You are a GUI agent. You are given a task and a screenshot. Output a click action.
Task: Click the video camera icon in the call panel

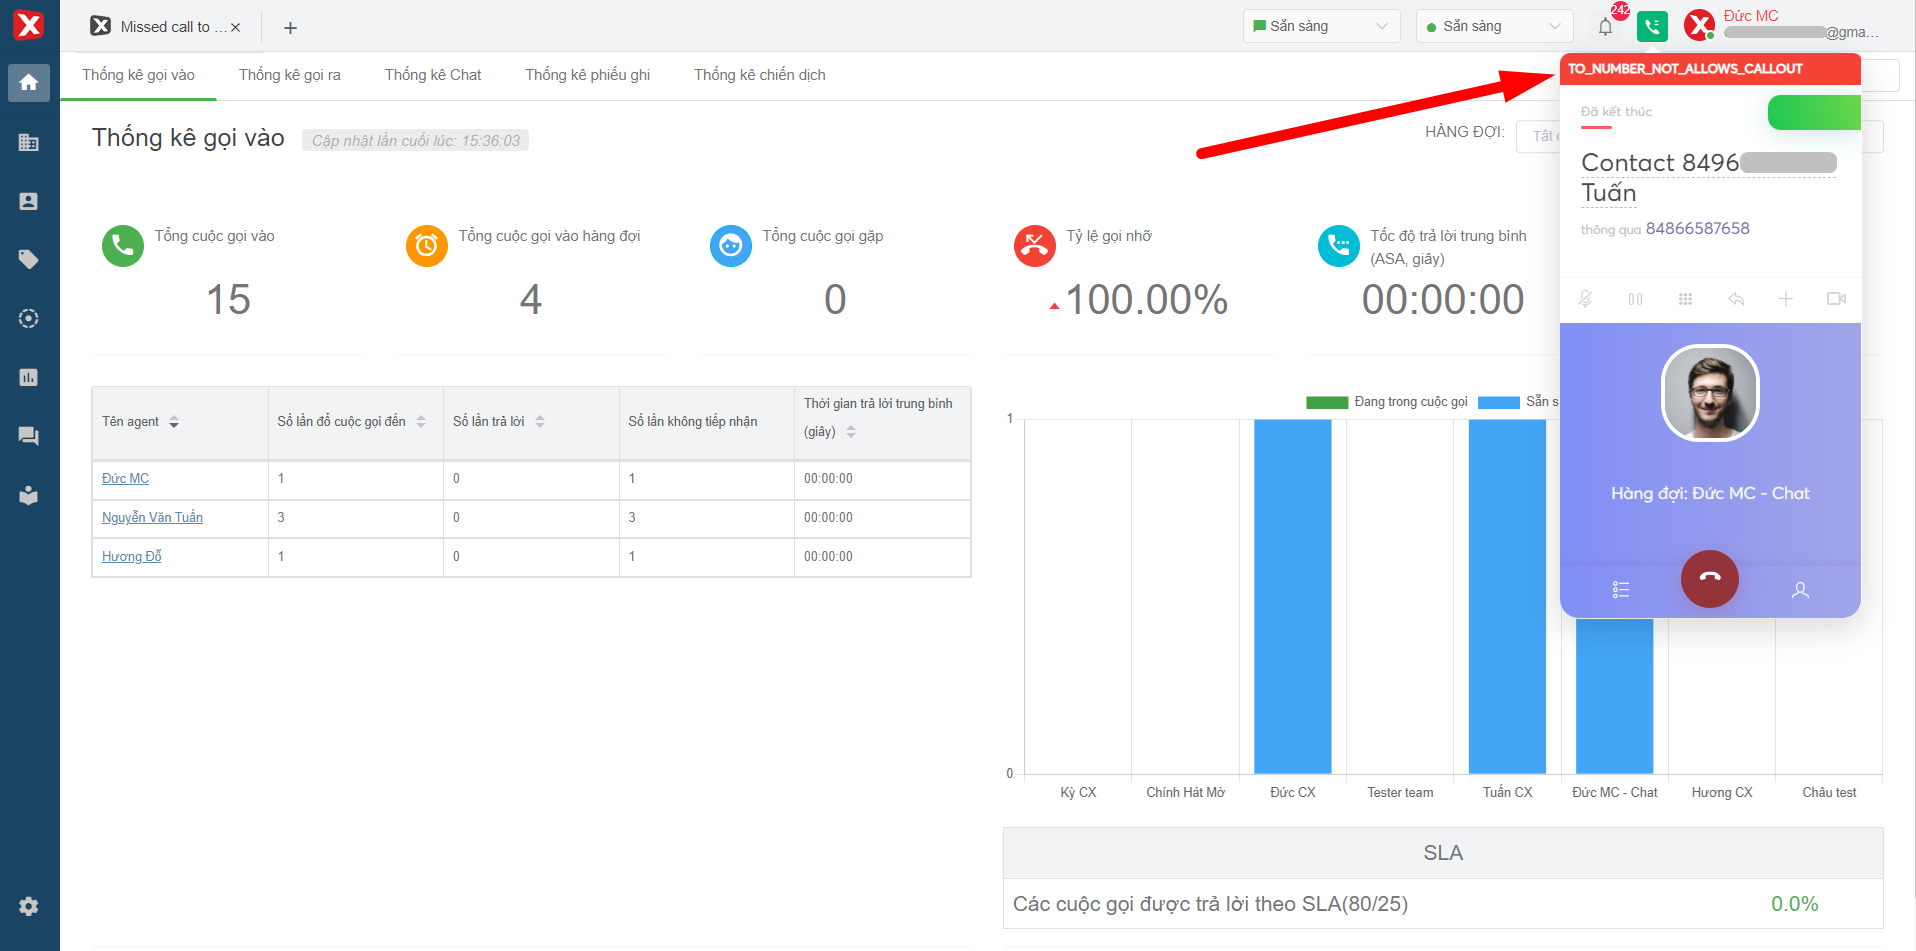[x=1836, y=299]
